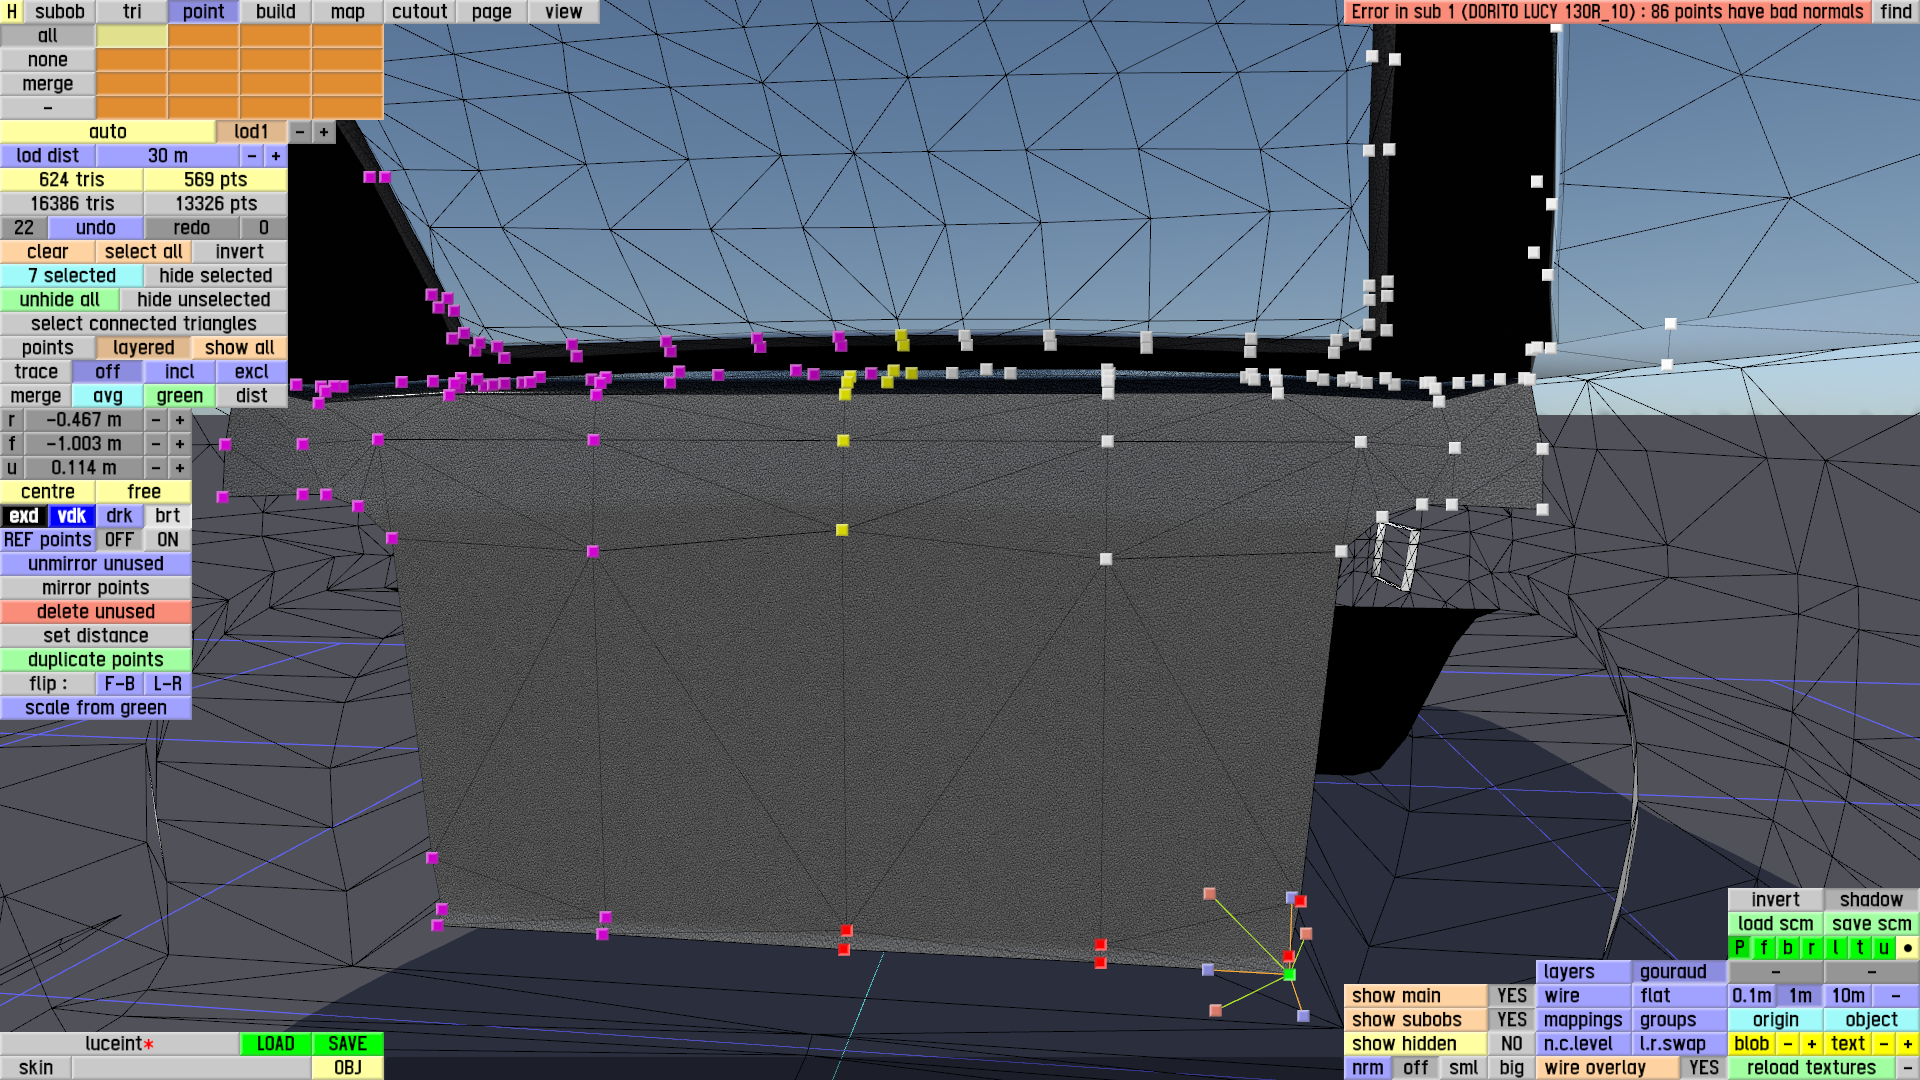
Task: Click the black dot view button
Action: point(1907,948)
